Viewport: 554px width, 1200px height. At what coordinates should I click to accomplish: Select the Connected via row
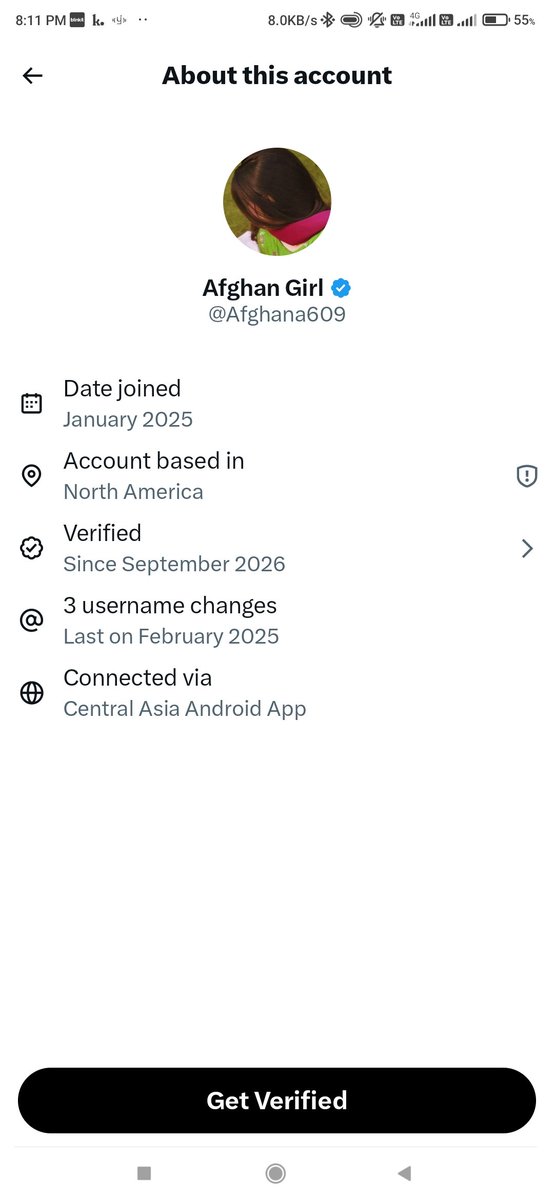click(x=277, y=693)
